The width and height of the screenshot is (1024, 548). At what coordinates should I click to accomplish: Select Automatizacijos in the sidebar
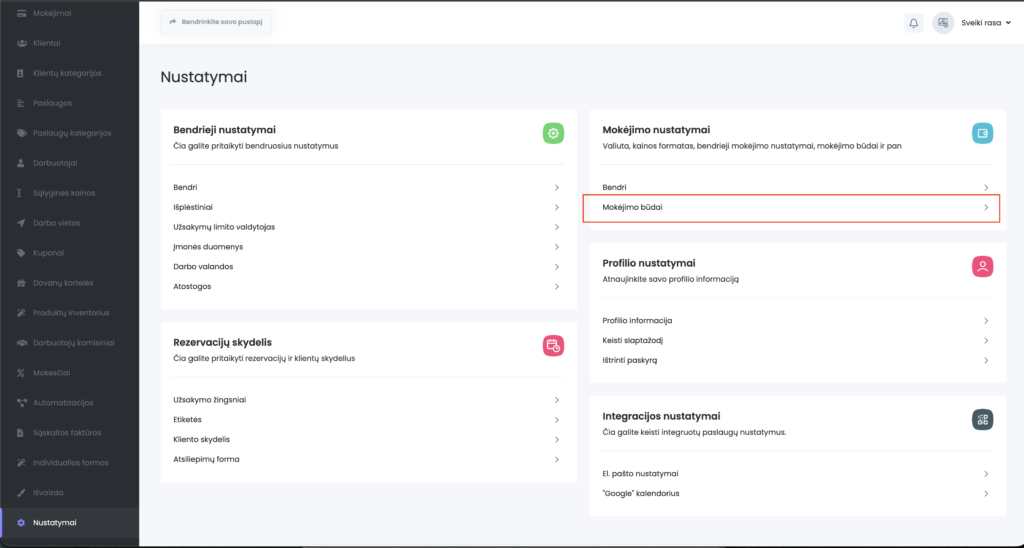[x=62, y=403]
